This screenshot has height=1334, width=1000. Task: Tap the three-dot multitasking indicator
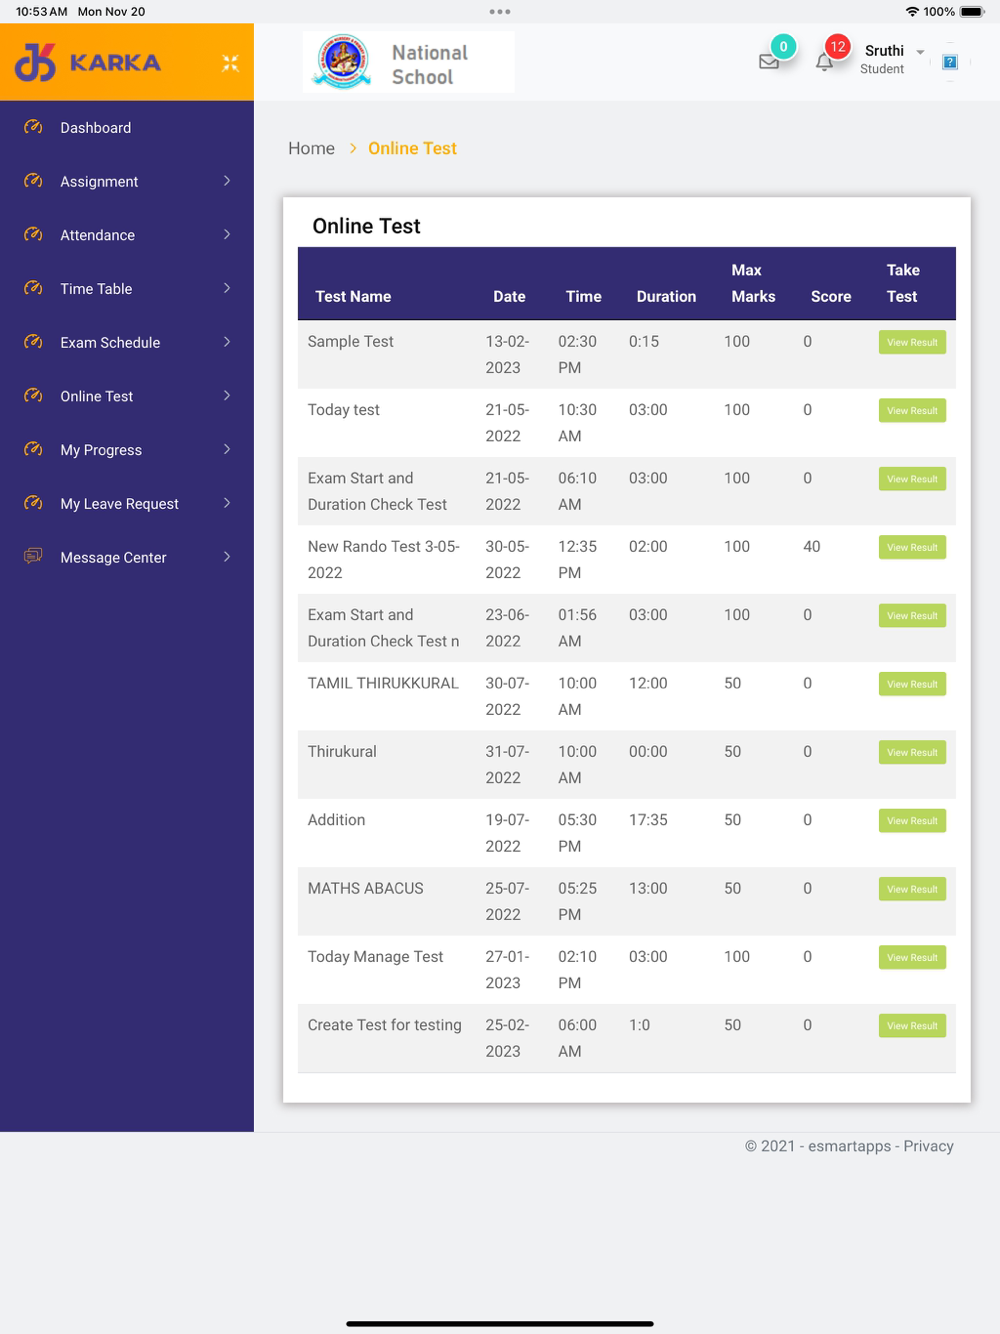pyautogui.click(x=500, y=12)
